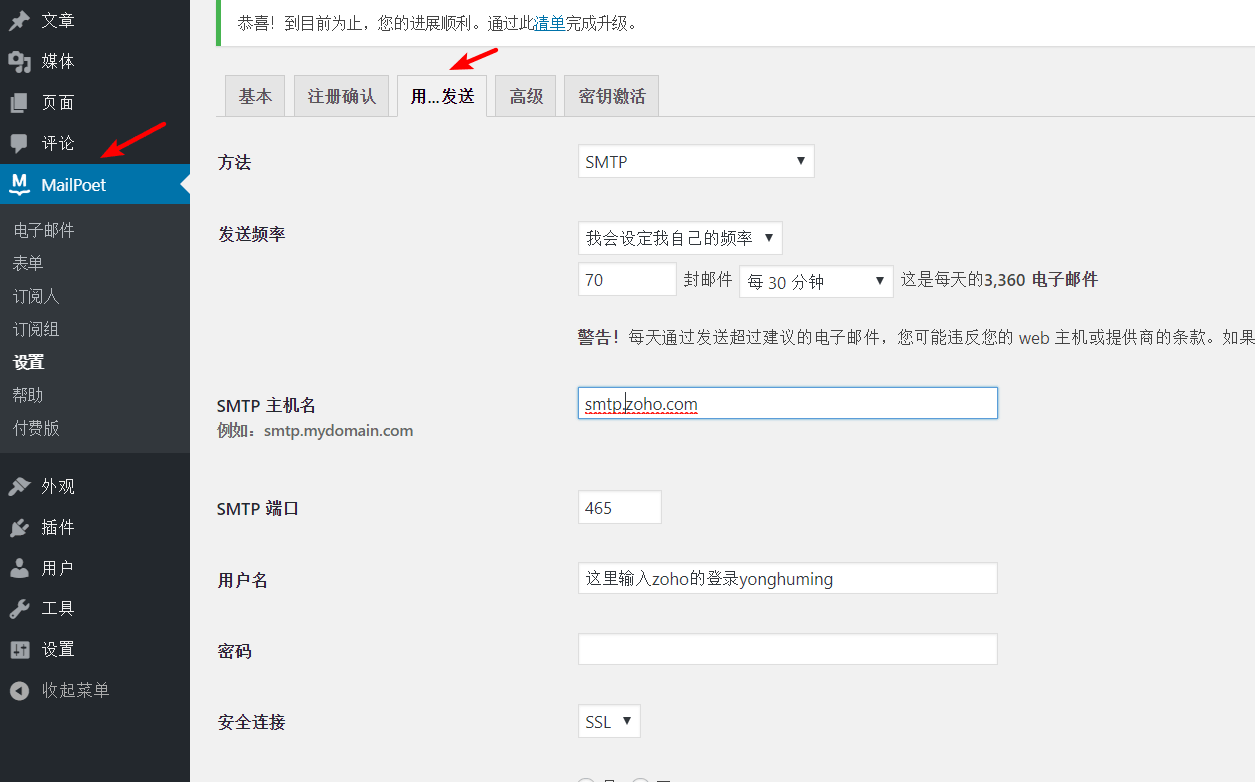1255x782 pixels.
Task: Open the 方法 SMTP dropdown
Action: pos(696,162)
